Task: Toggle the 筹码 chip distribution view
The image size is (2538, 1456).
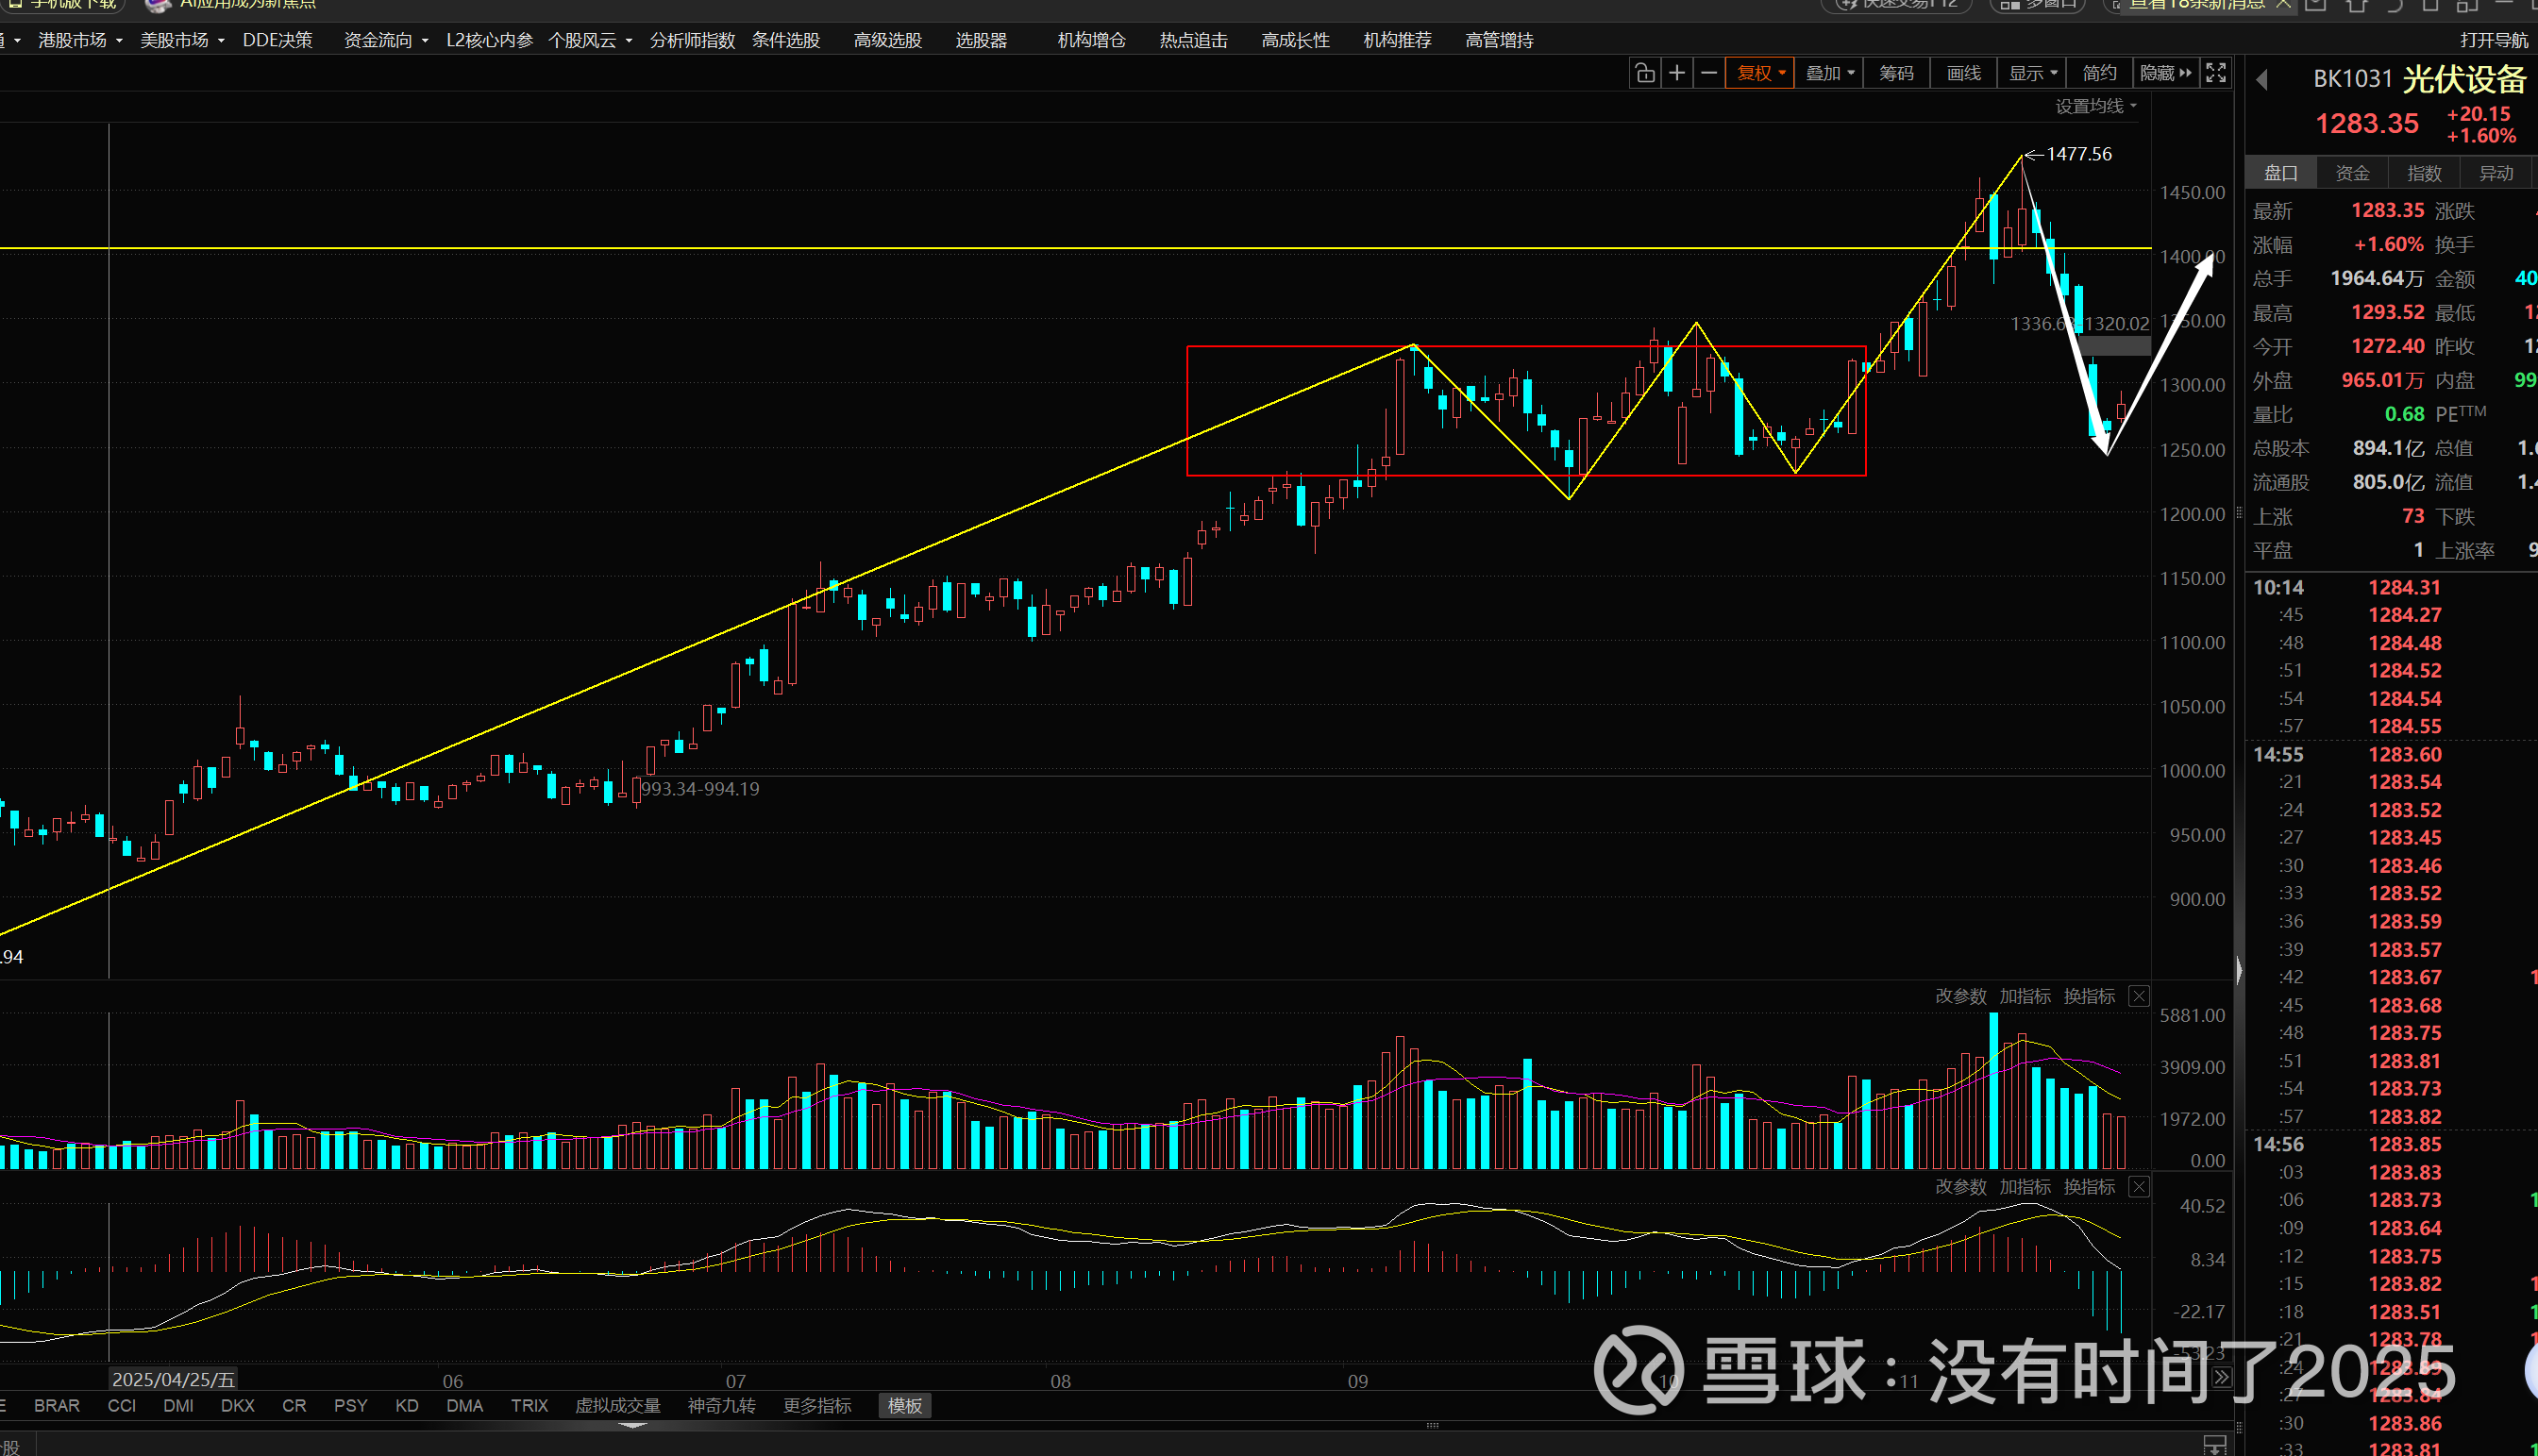Action: 1896,73
